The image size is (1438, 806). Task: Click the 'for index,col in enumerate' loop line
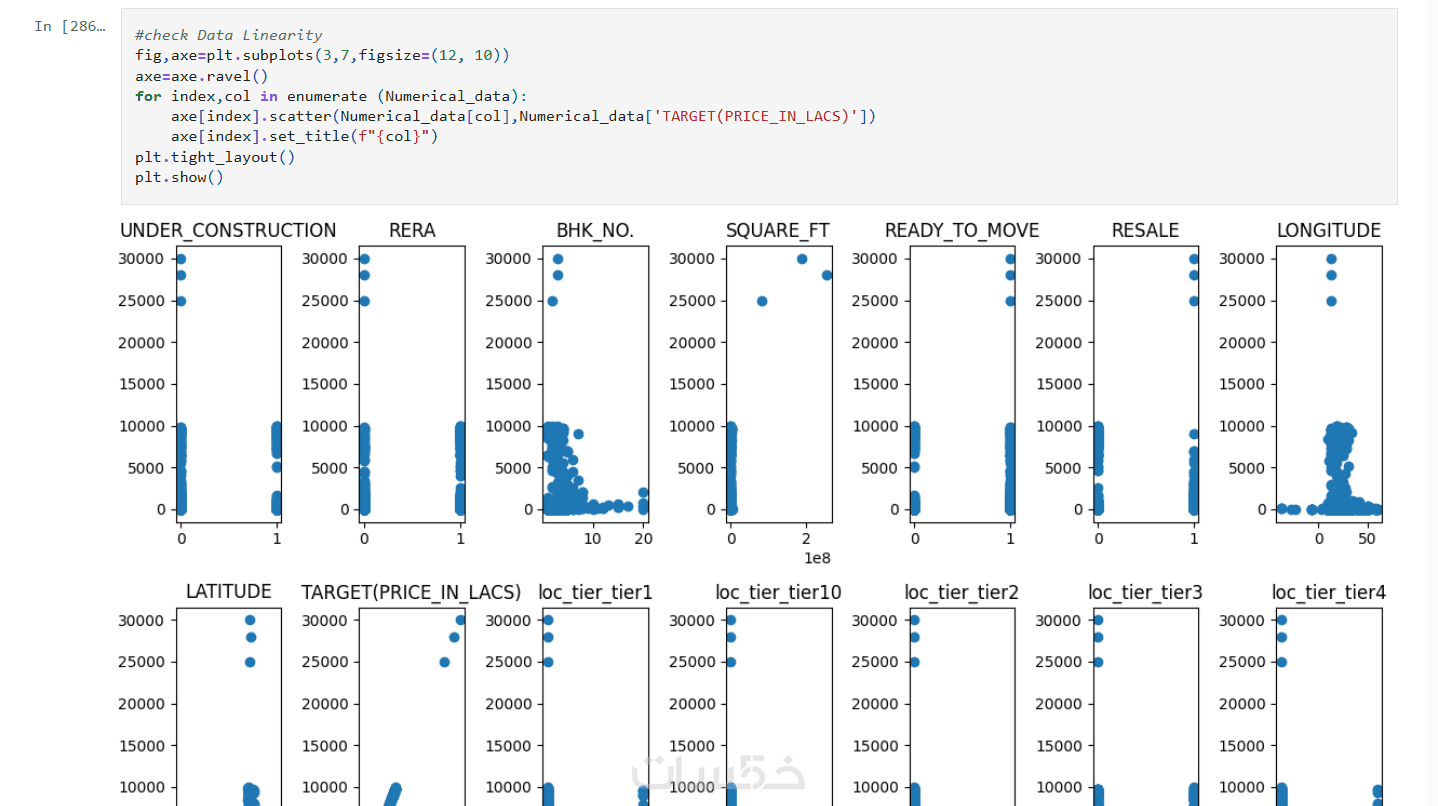(331, 96)
